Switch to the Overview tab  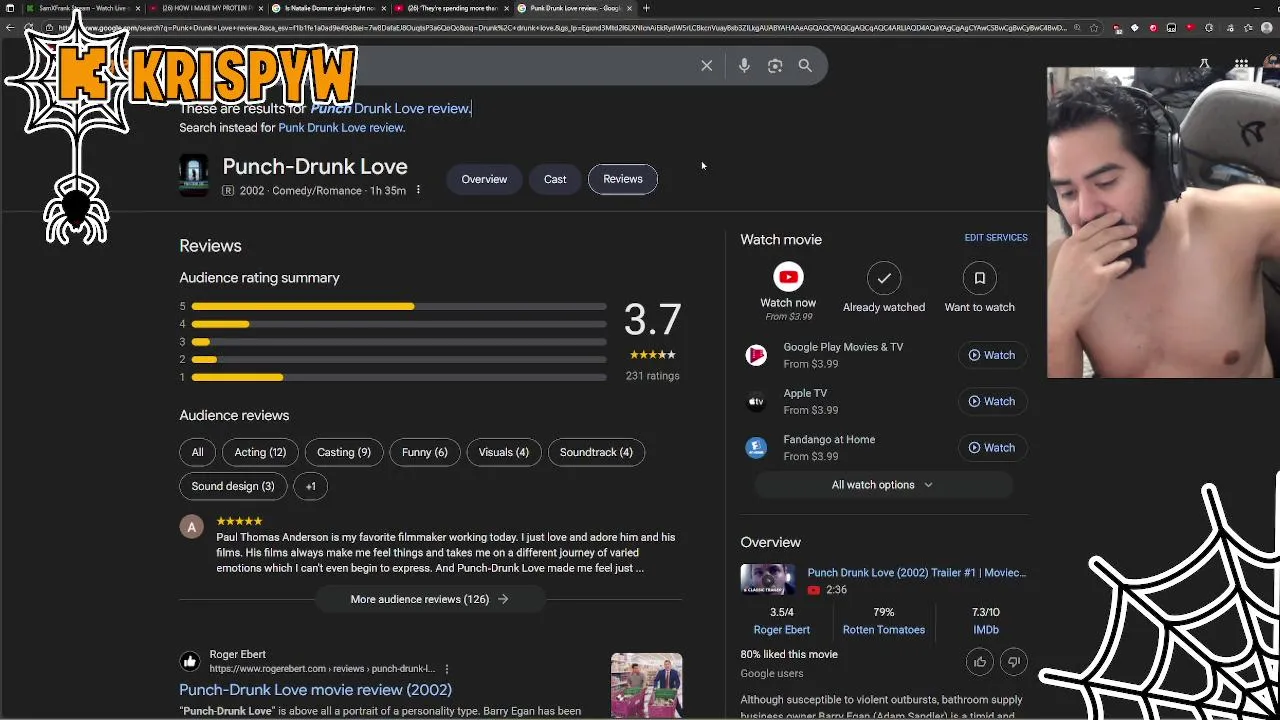click(484, 179)
